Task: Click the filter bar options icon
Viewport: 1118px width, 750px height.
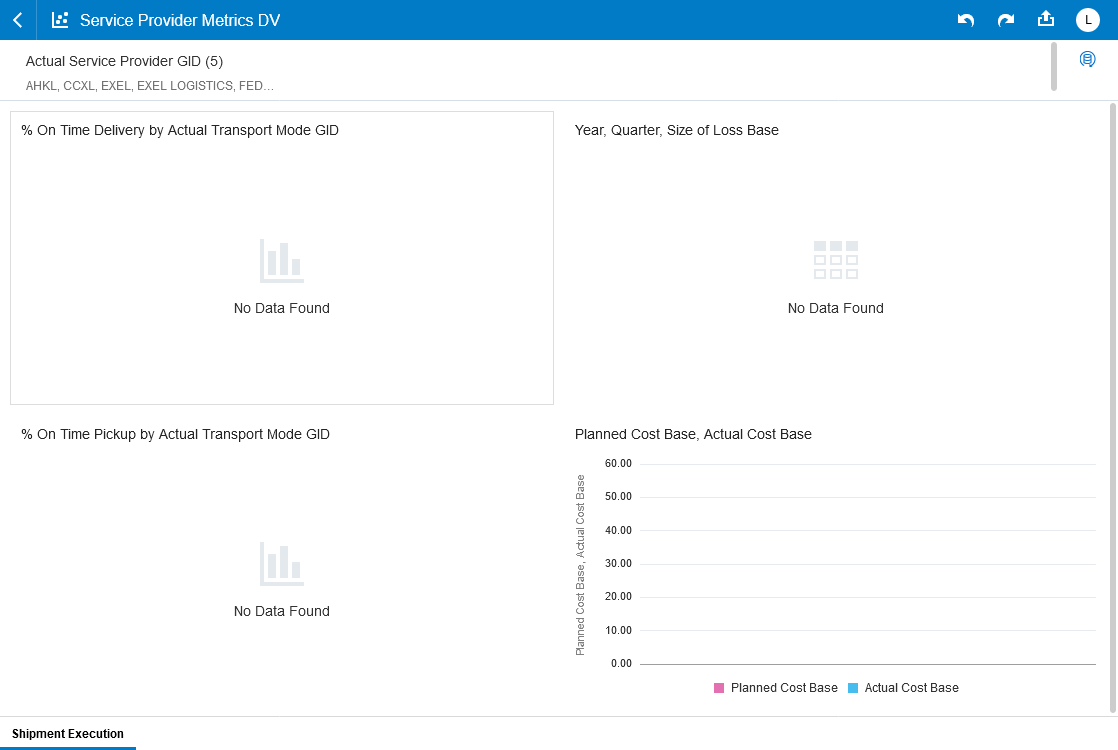Action: click(1087, 60)
